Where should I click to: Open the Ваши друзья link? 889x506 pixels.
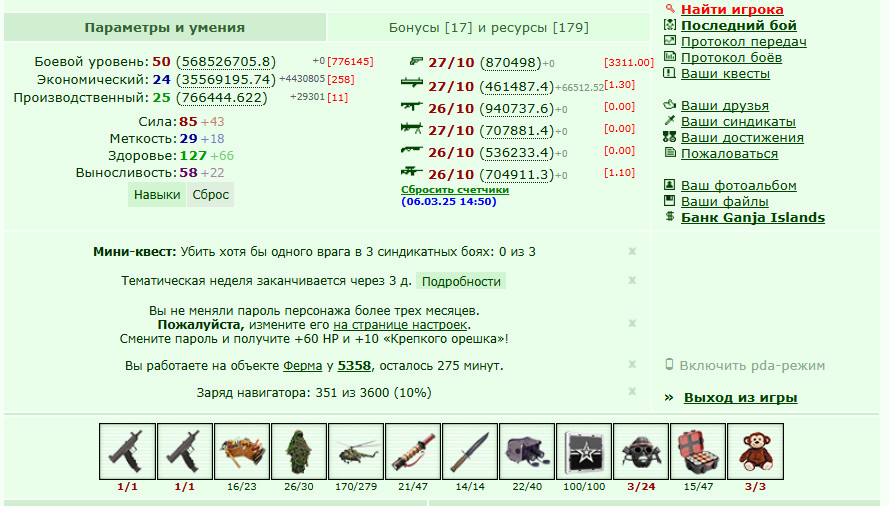725,105
